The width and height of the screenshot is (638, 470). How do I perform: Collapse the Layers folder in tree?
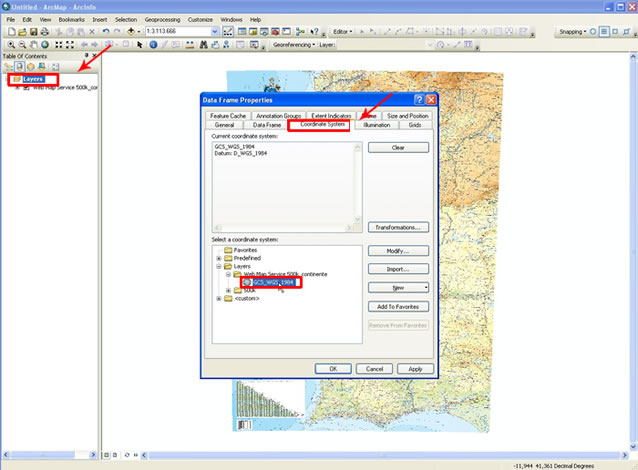point(218,267)
